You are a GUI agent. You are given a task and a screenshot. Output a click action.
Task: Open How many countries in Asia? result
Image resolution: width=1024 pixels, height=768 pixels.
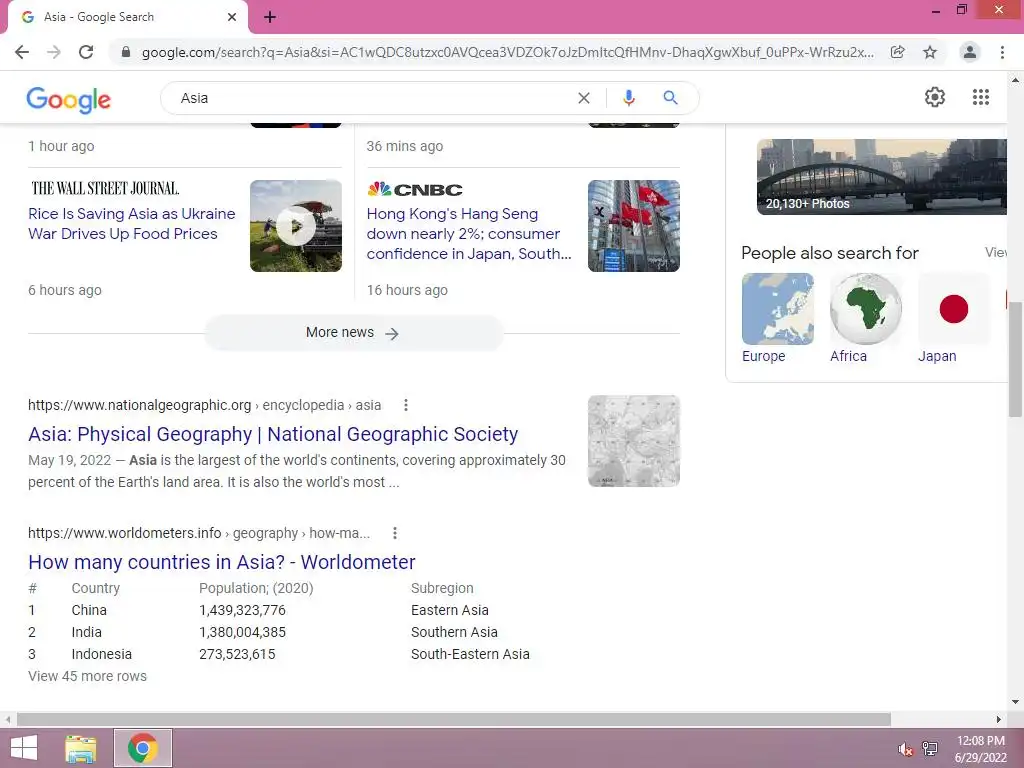pos(221,562)
